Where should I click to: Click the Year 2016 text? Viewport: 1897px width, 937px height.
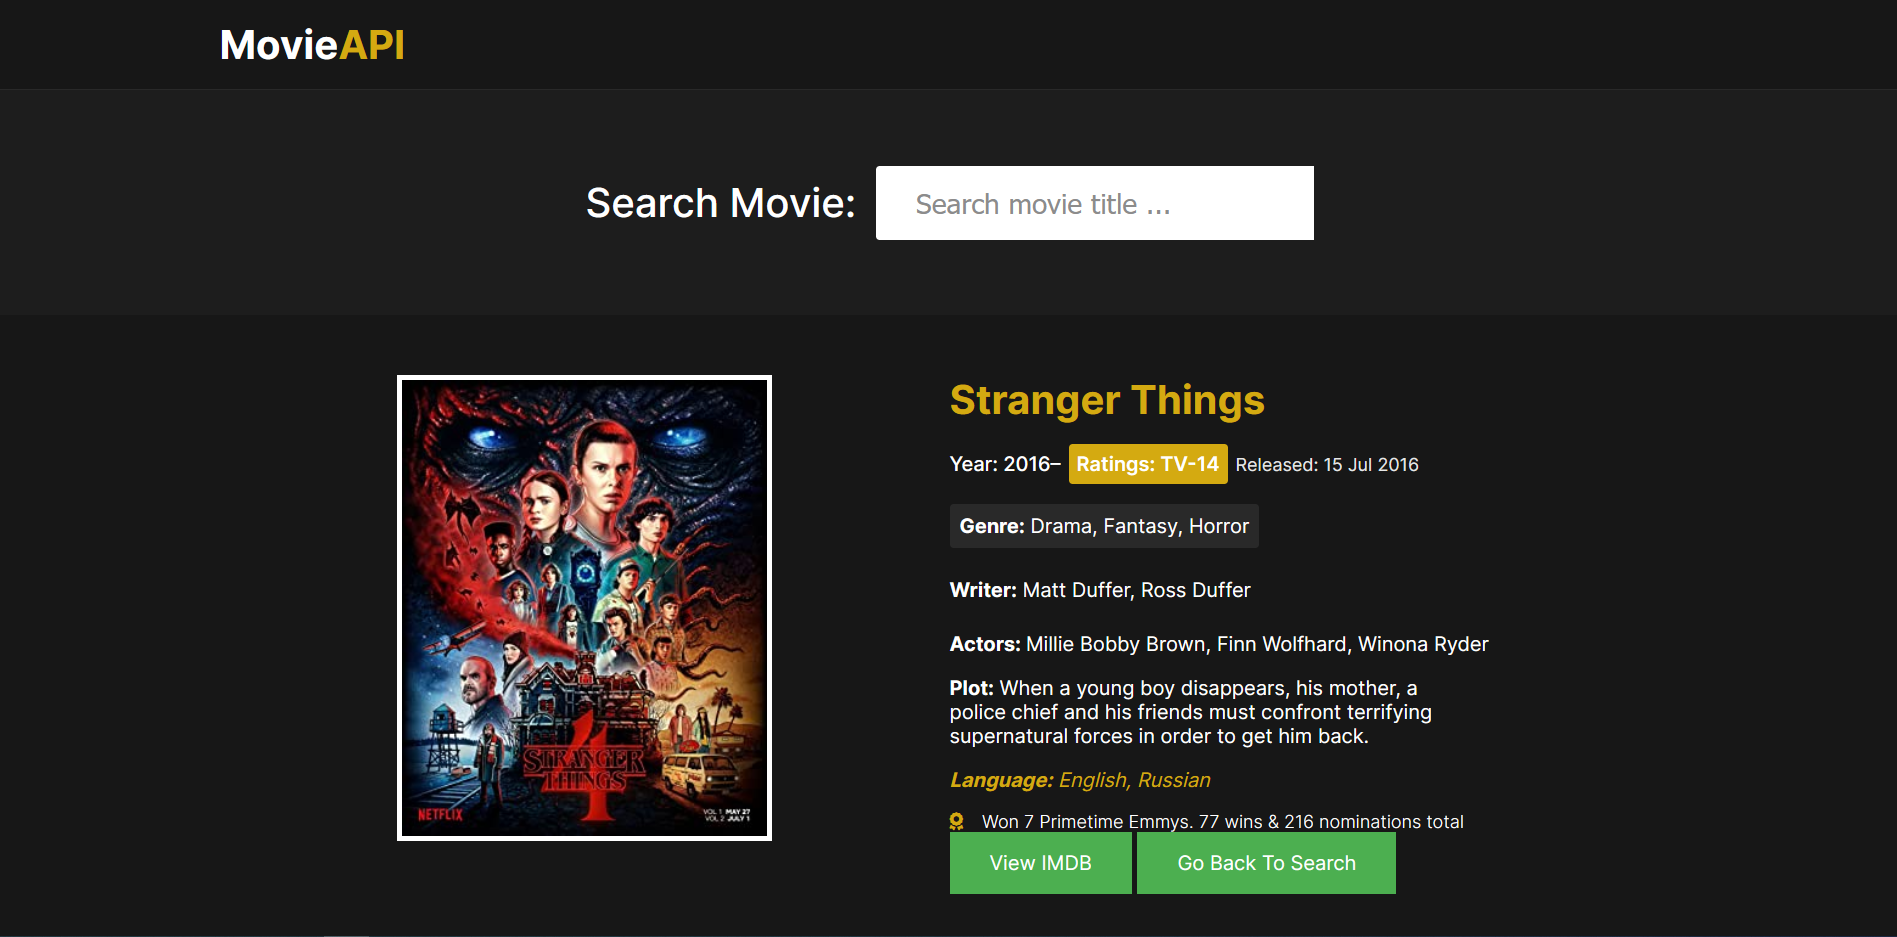click(1004, 464)
